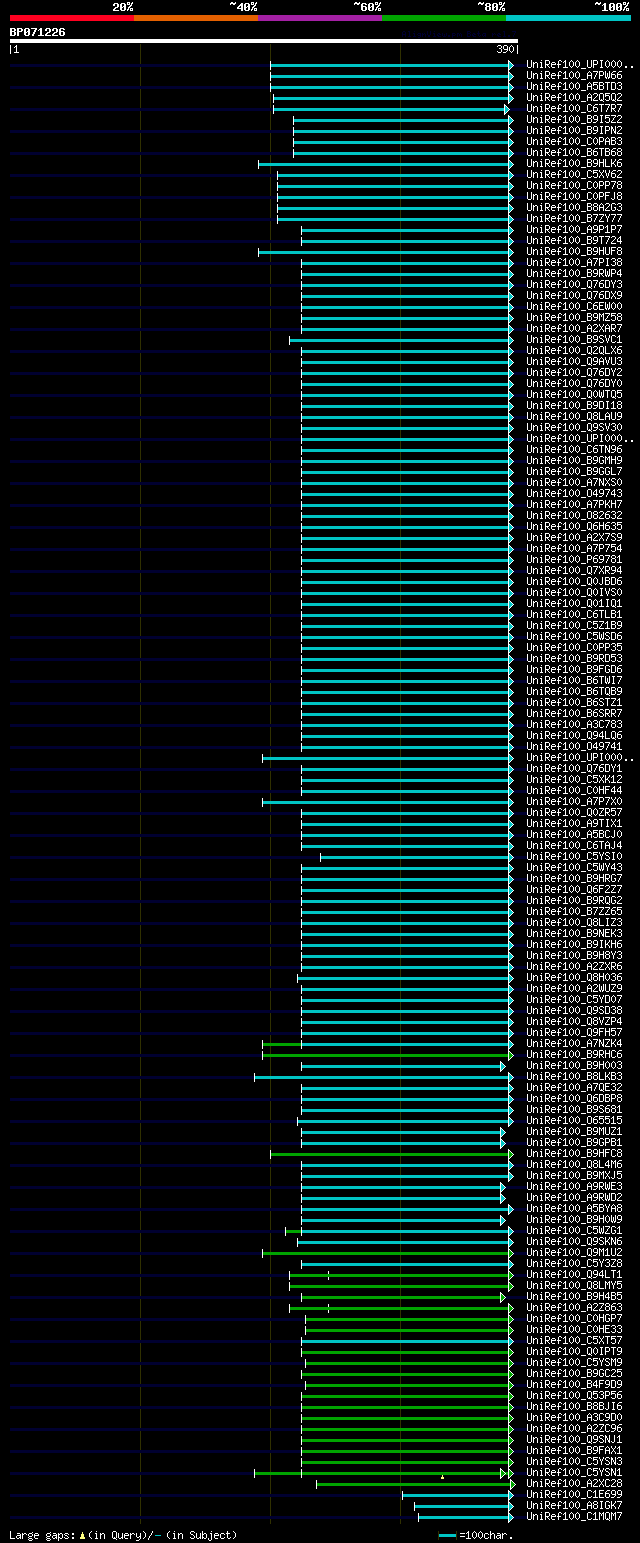Select the label UniRef100_Q01IQ1
This screenshot has width=640, height=1543.
(574, 604)
